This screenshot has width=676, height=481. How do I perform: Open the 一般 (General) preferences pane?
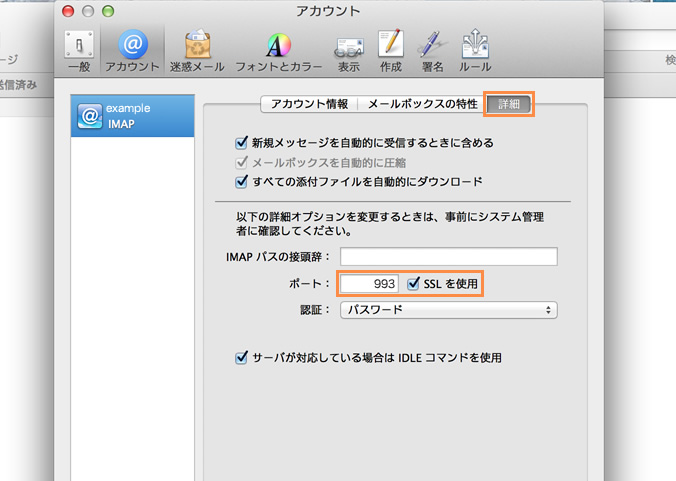click(x=79, y=51)
